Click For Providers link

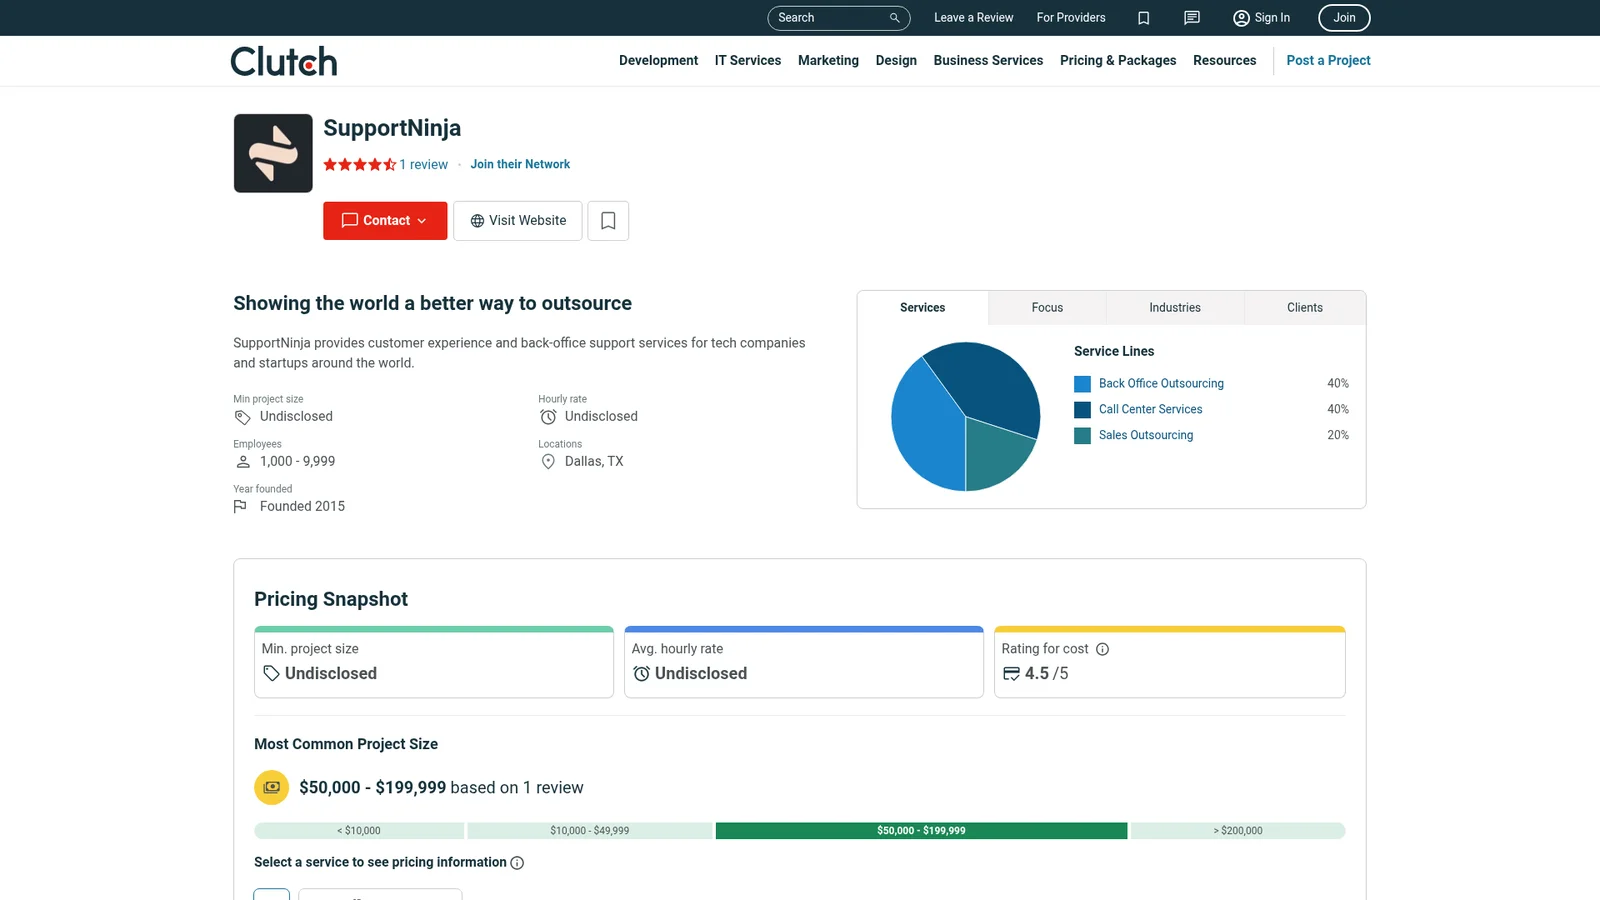tap(1071, 18)
